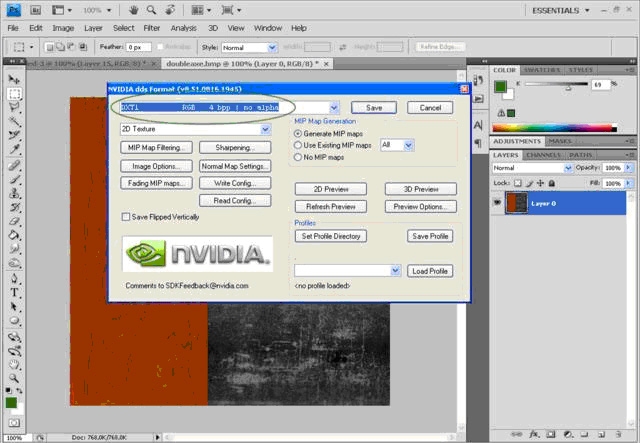Click the Layer 0 thumbnail
Viewport: 640px width, 443px height.
(516, 203)
